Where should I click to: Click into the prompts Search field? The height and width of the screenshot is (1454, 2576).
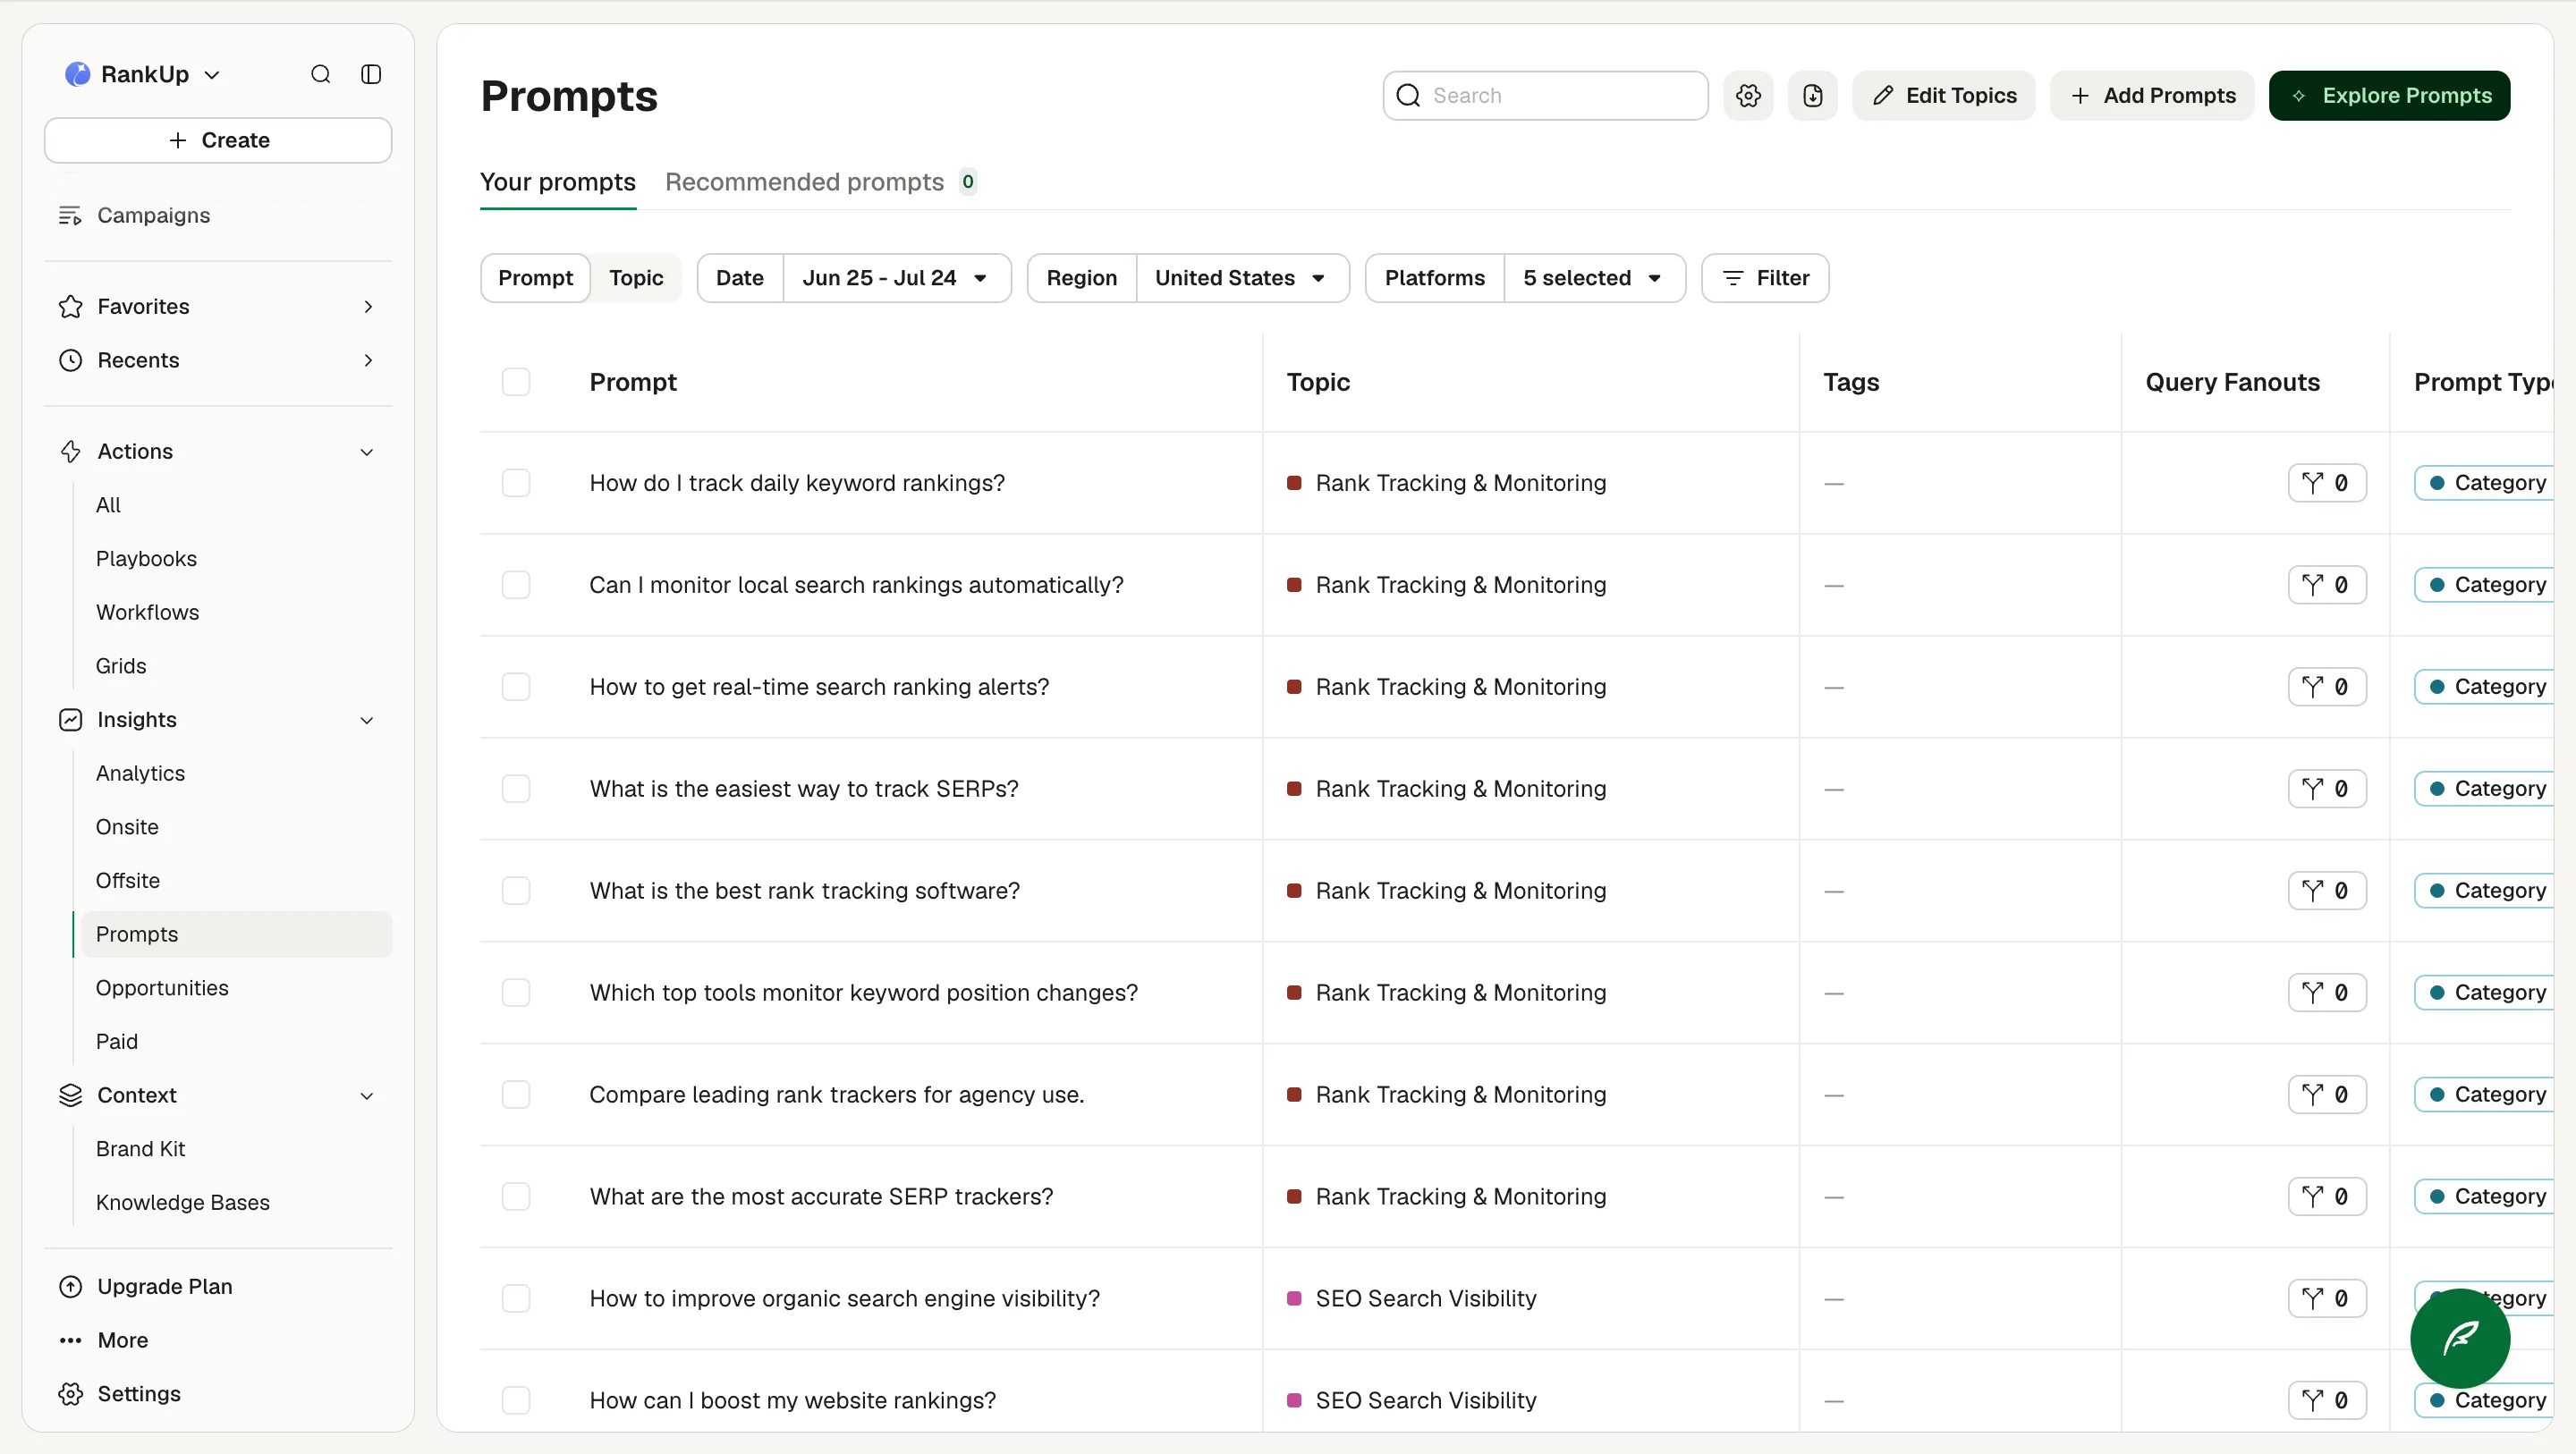click(x=1546, y=95)
